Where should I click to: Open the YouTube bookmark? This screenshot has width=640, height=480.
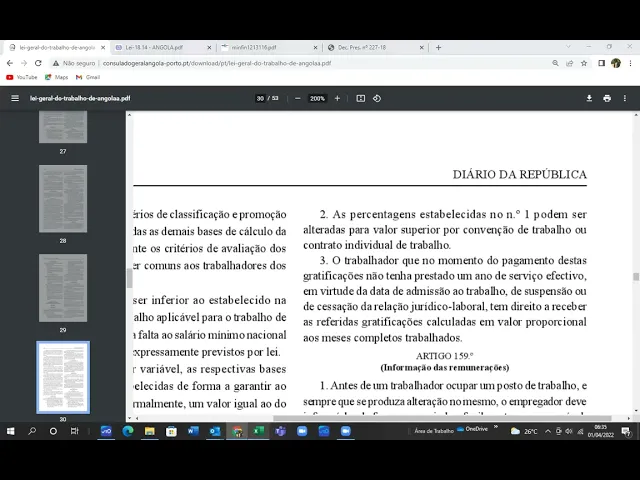click(x=22, y=77)
